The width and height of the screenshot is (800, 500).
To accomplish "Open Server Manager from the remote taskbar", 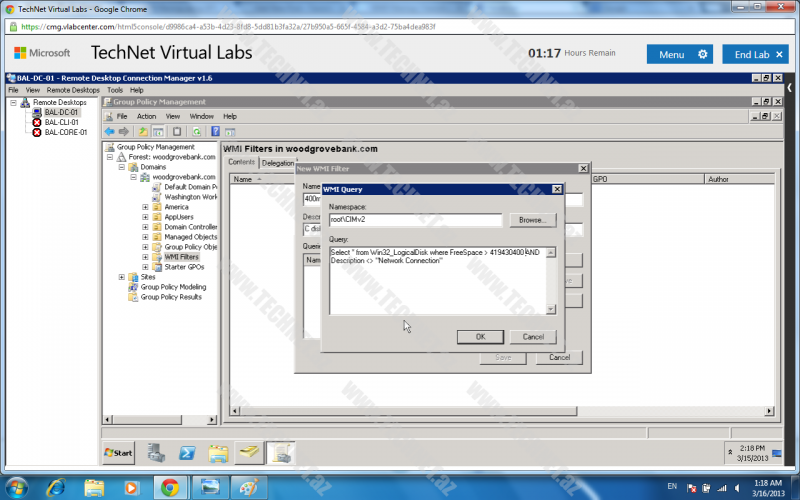I will tap(156, 453).
